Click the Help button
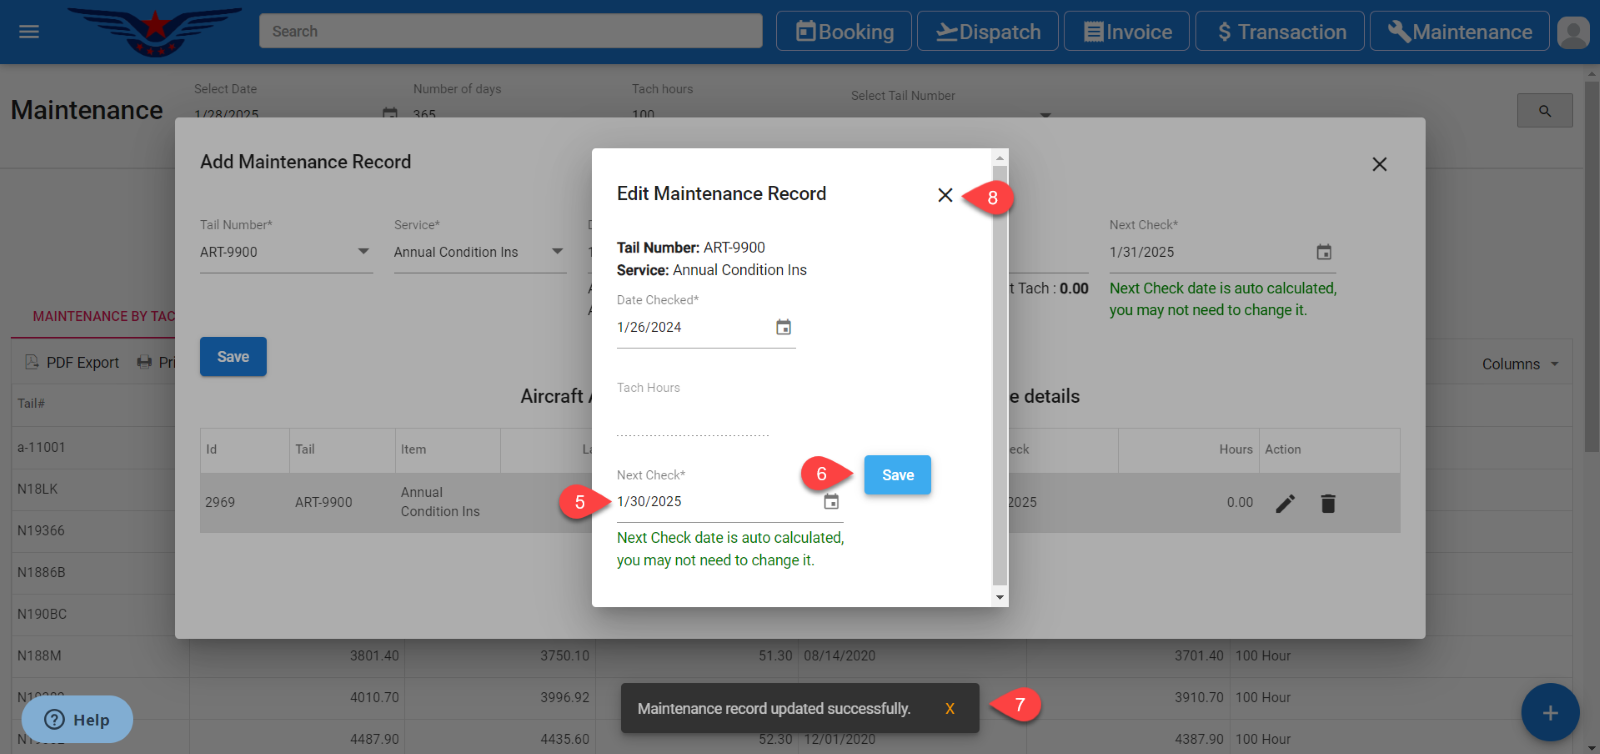 [x=77, y=720]
